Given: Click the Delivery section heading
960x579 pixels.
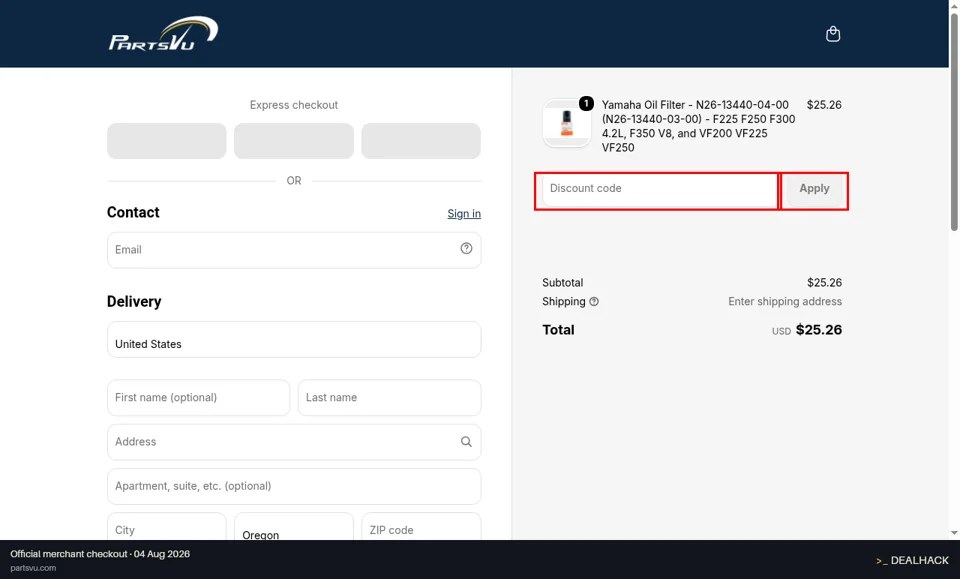Looking at the screenshot, I should pyautogui.click(x=134, y=302).
